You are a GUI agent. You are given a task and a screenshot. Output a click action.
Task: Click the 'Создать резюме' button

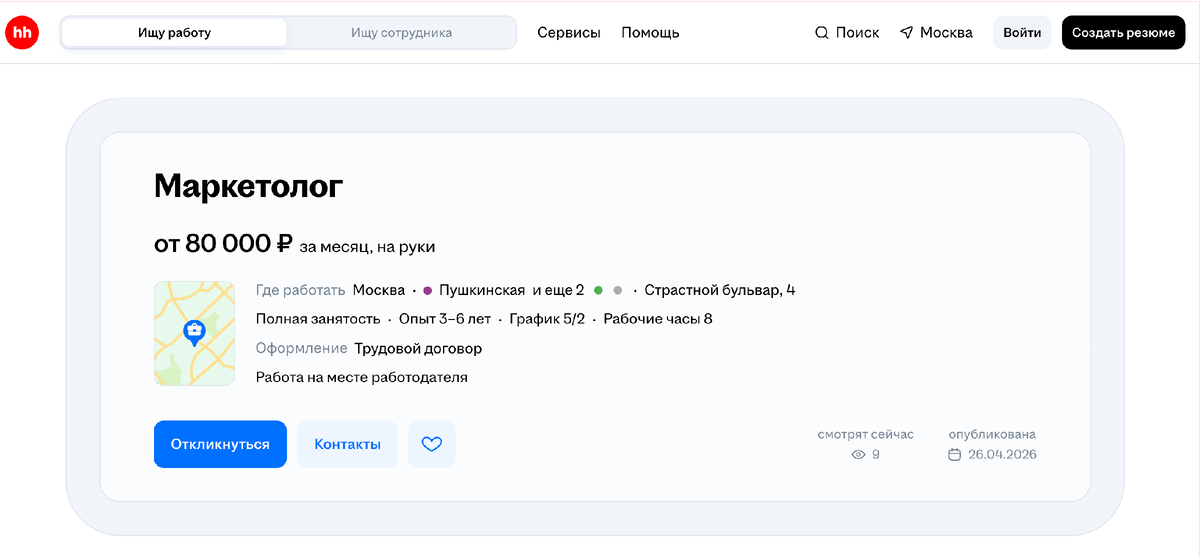(x=1123, y=32)
